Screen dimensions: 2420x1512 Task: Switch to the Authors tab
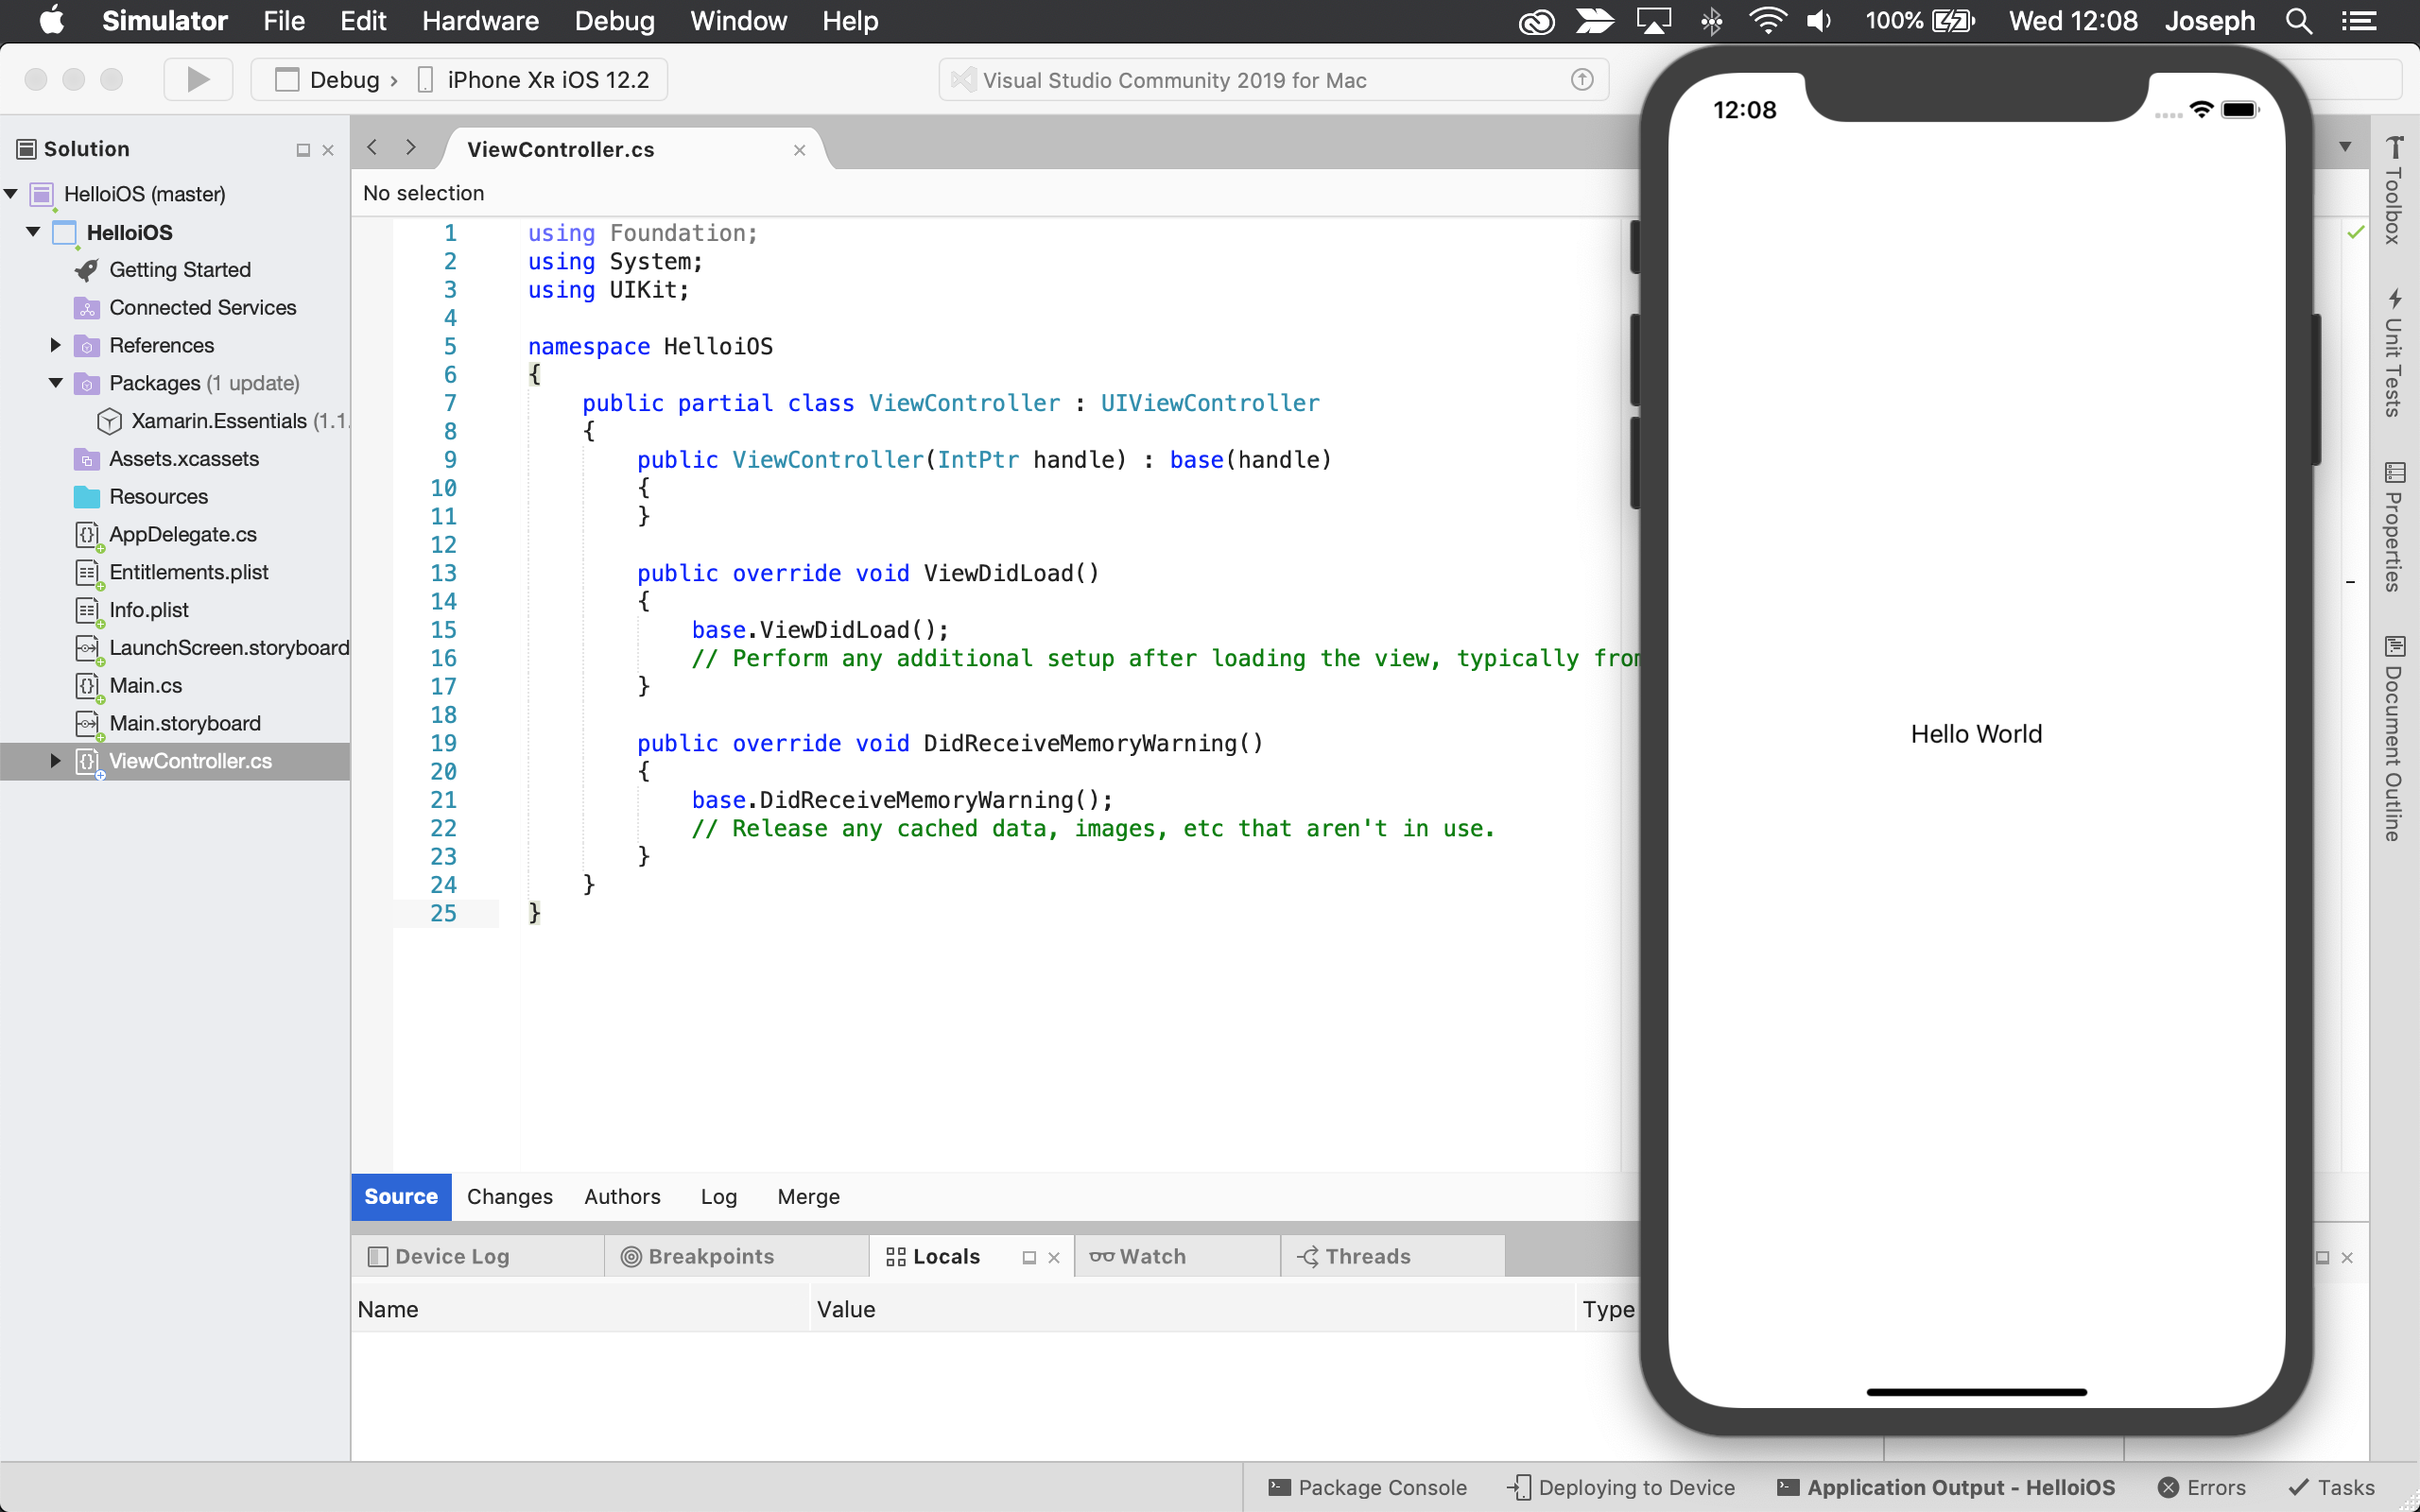pyautogui.click(x=622, y=1196)
